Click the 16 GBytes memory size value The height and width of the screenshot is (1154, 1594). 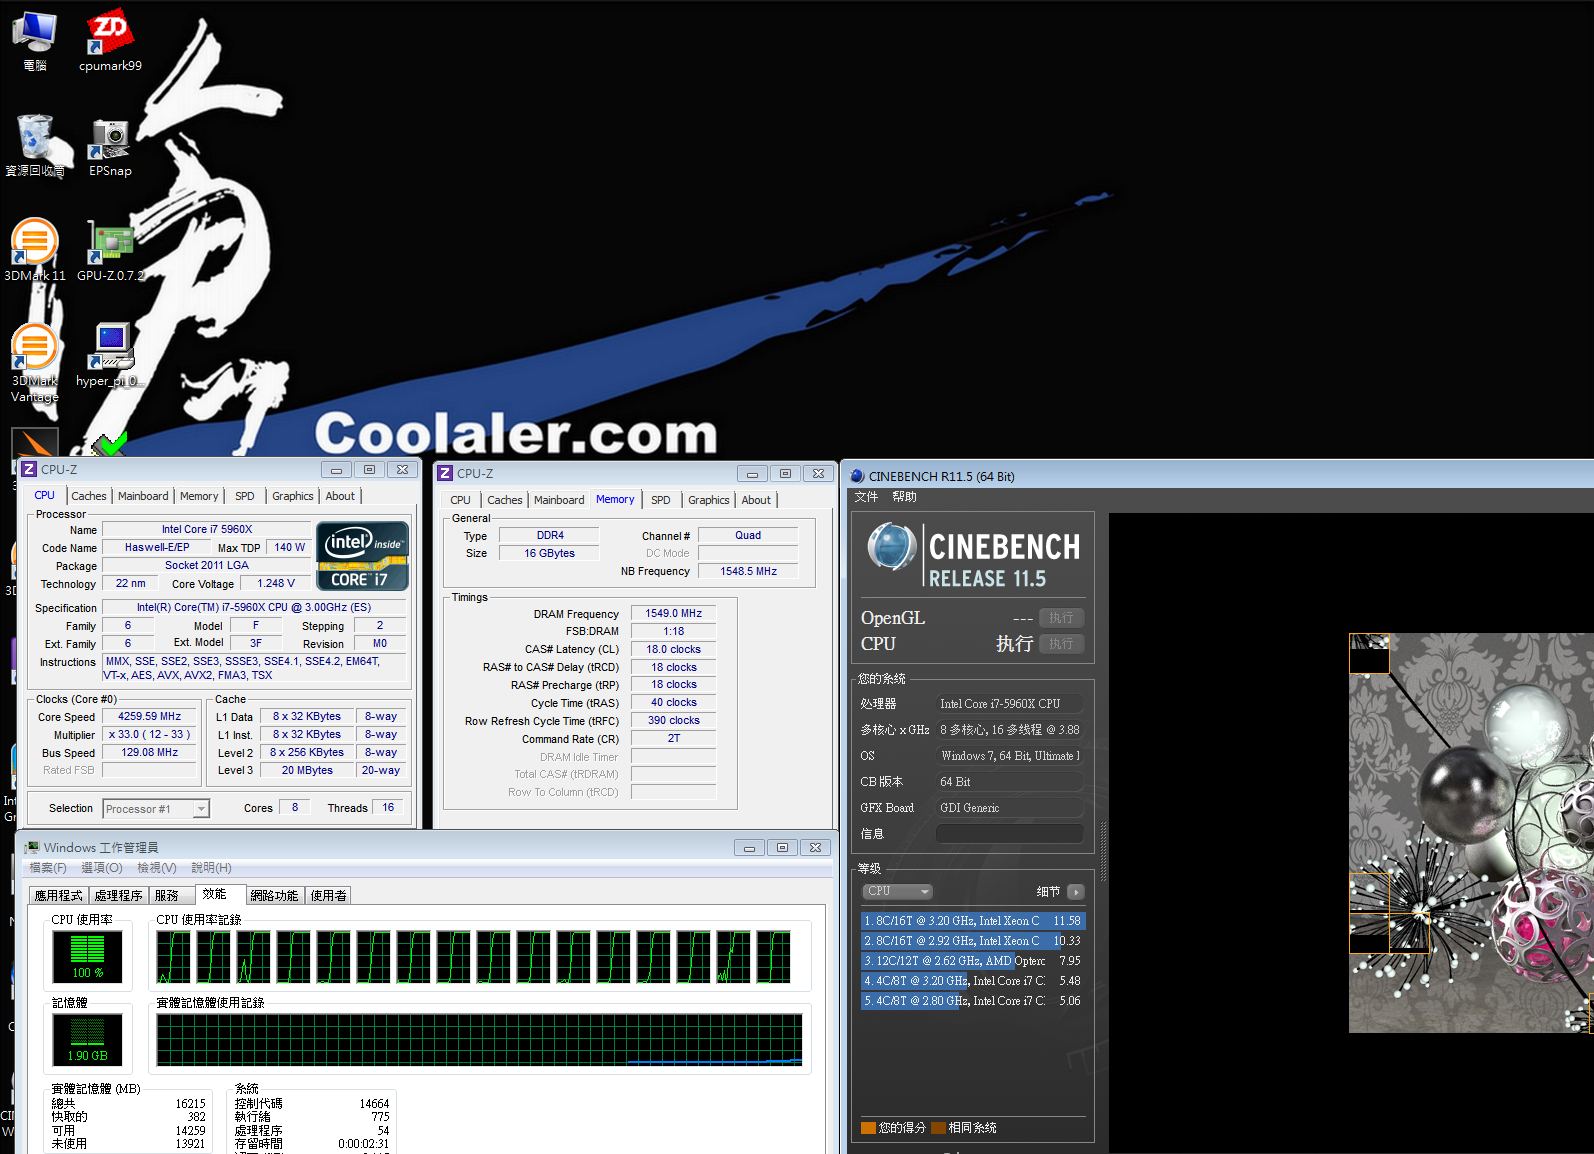point(549,554)
